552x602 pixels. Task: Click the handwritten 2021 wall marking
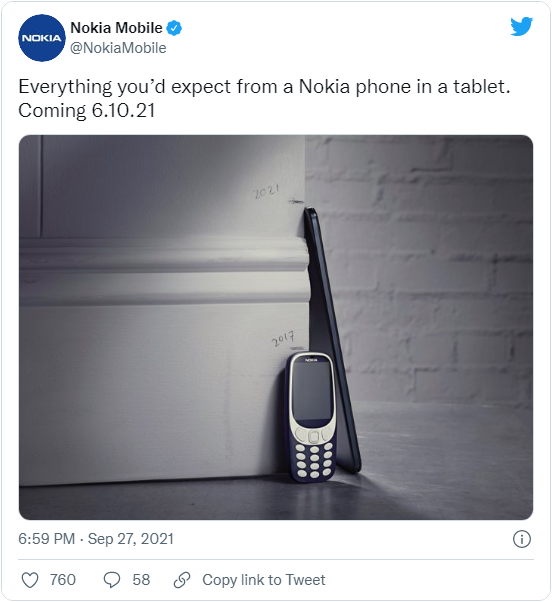(266, 191)
